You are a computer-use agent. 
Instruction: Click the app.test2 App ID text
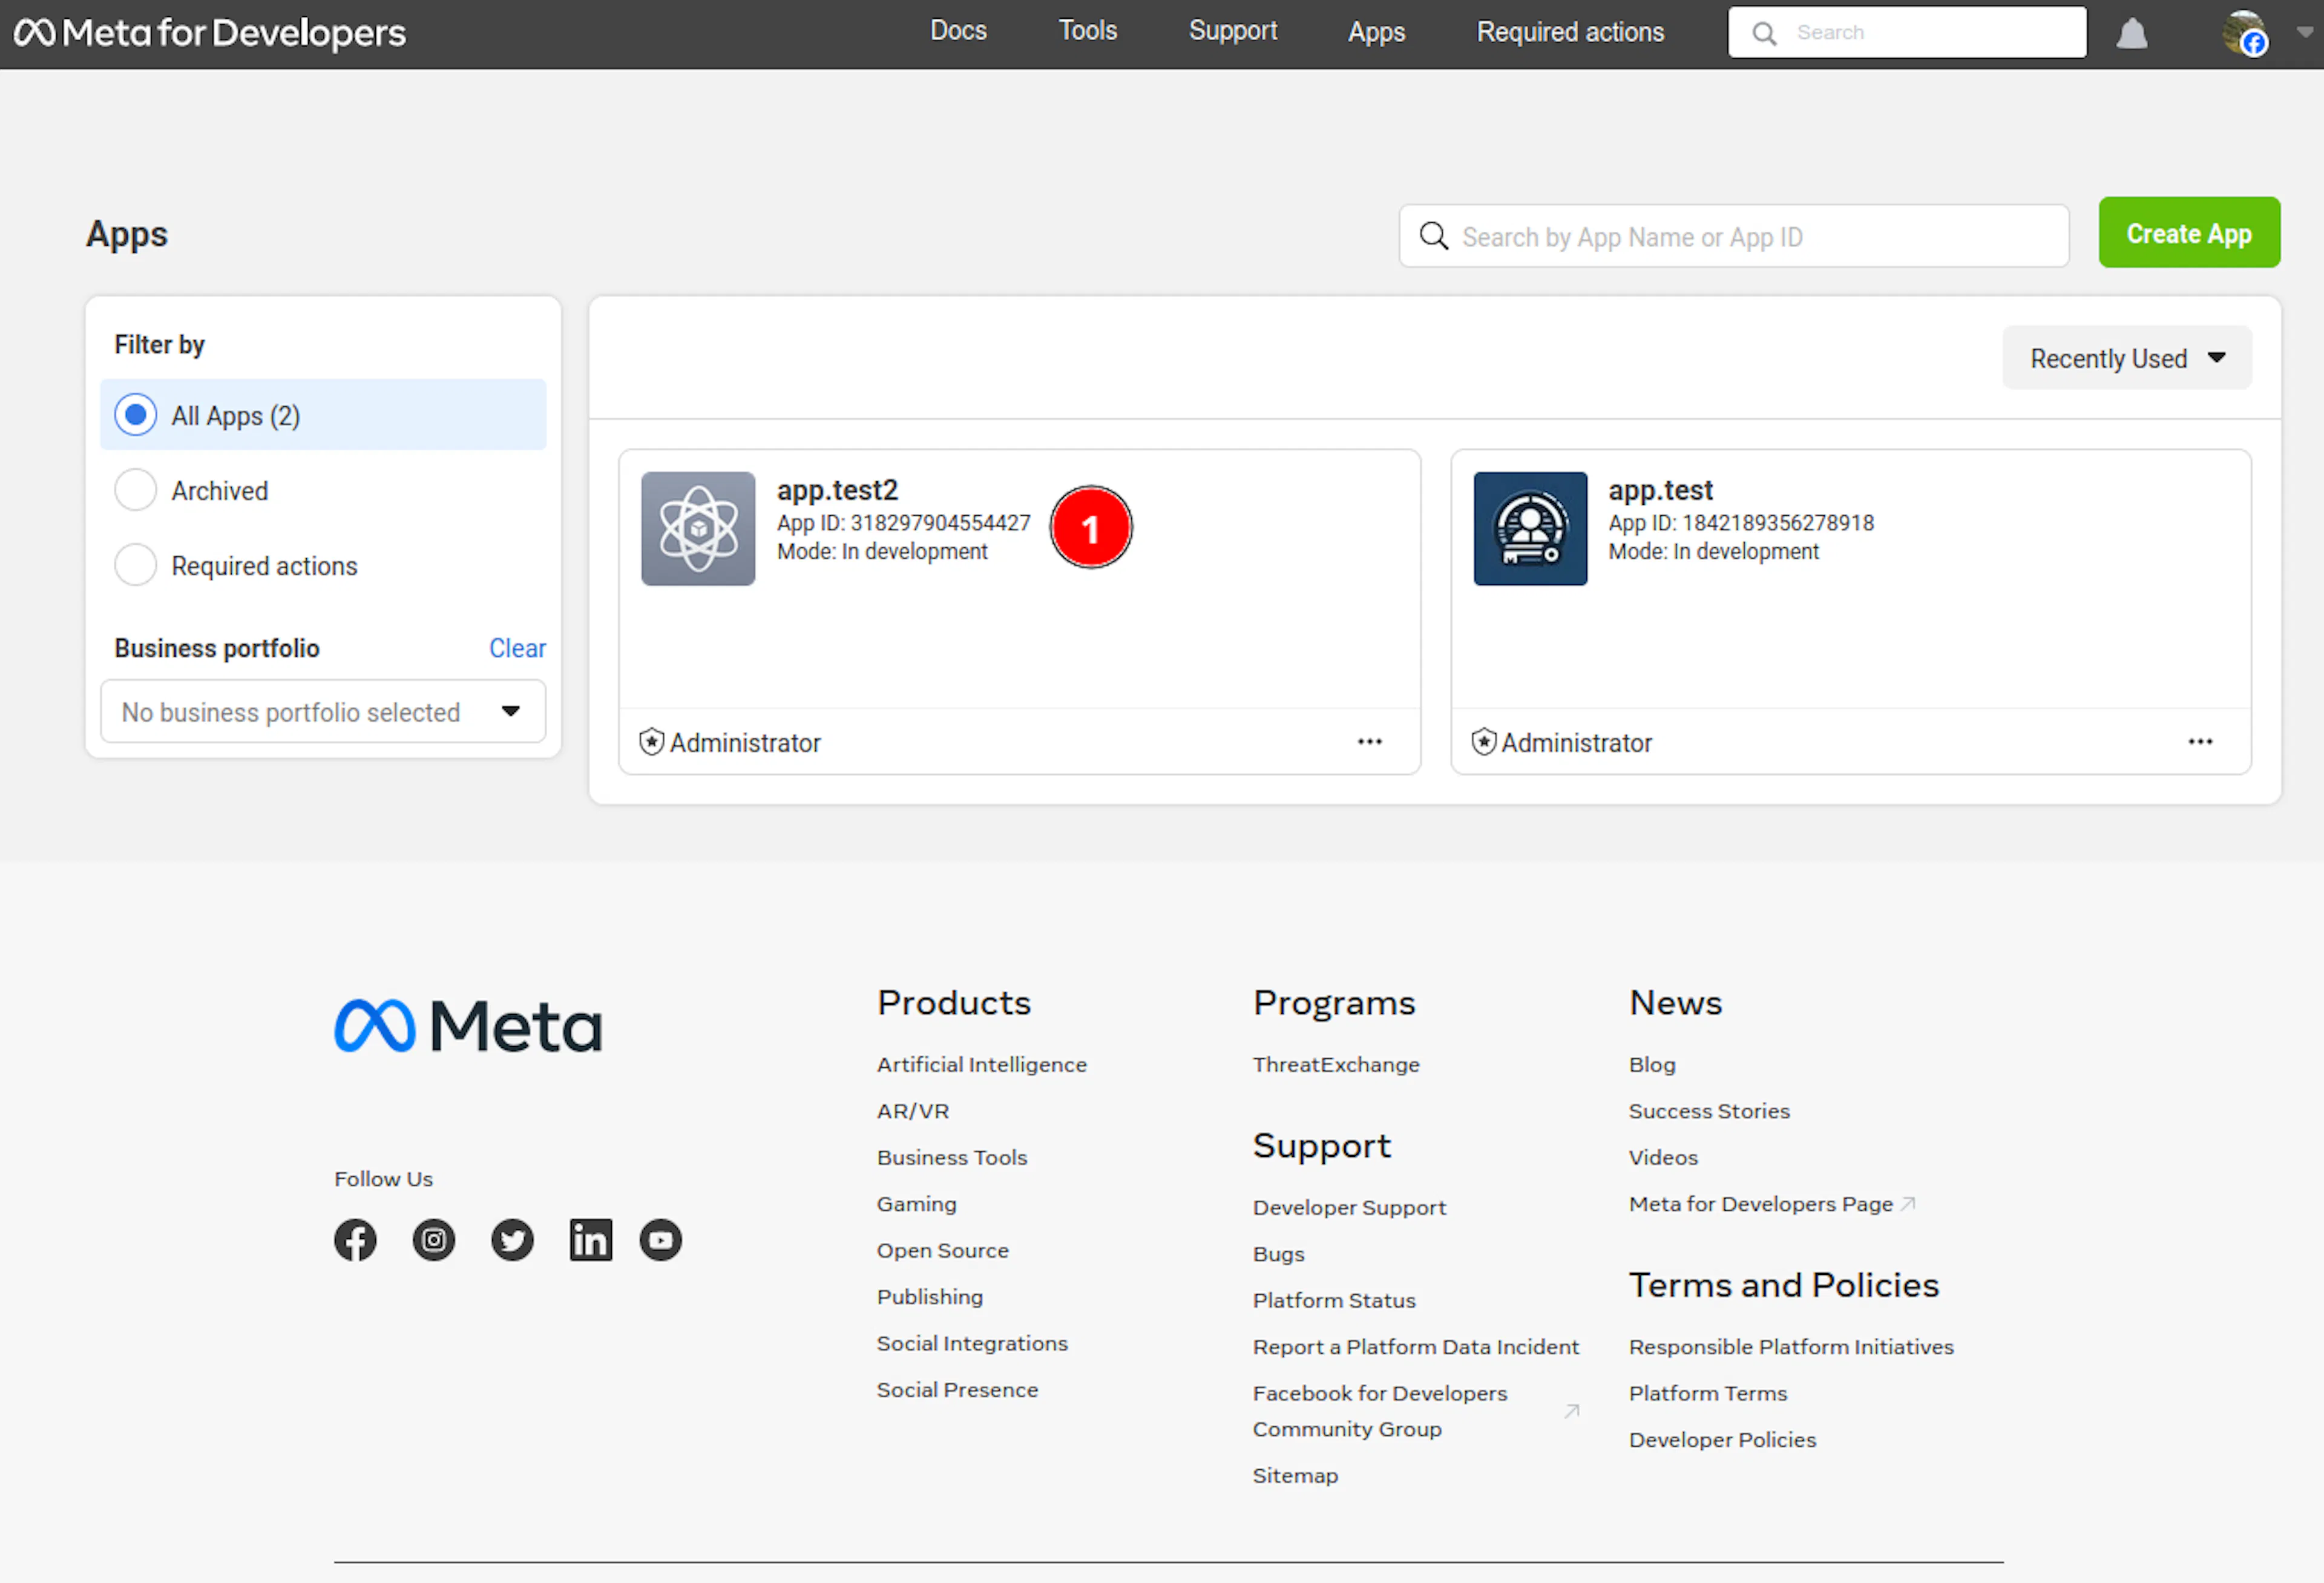903,523
